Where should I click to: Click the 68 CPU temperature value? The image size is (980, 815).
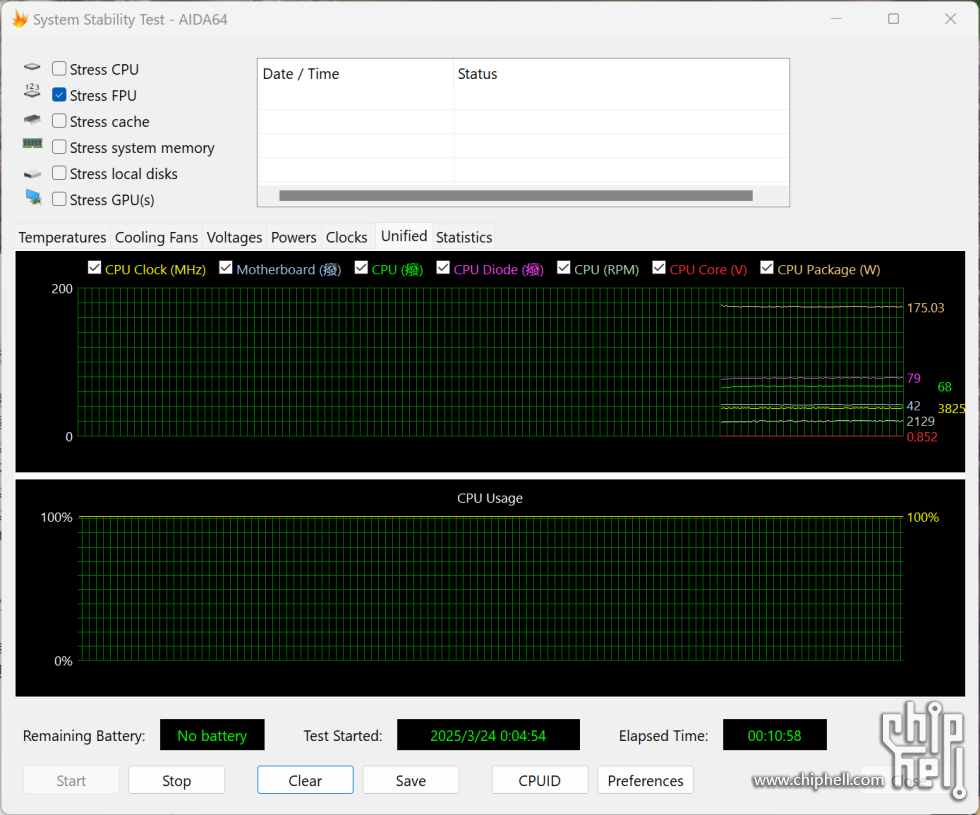coord(944,387)
